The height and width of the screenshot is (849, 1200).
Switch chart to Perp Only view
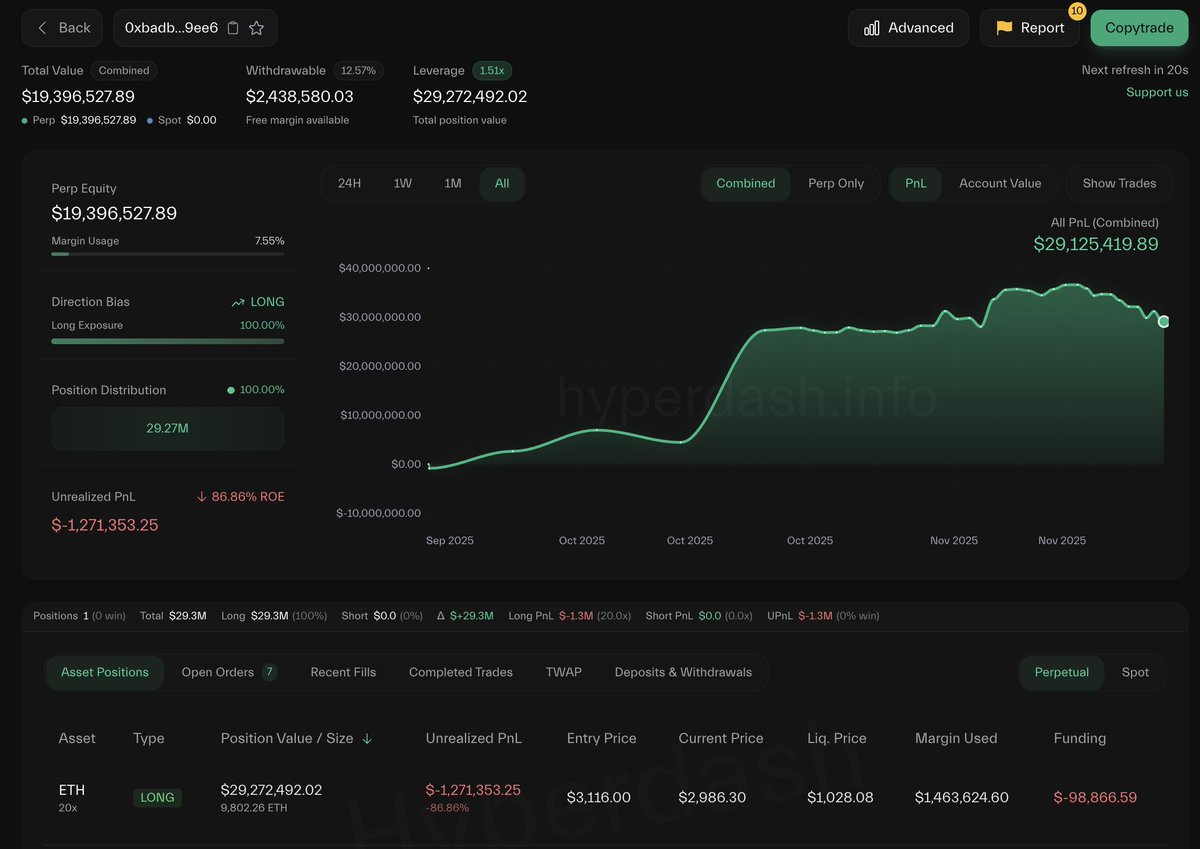pos(836,183)
